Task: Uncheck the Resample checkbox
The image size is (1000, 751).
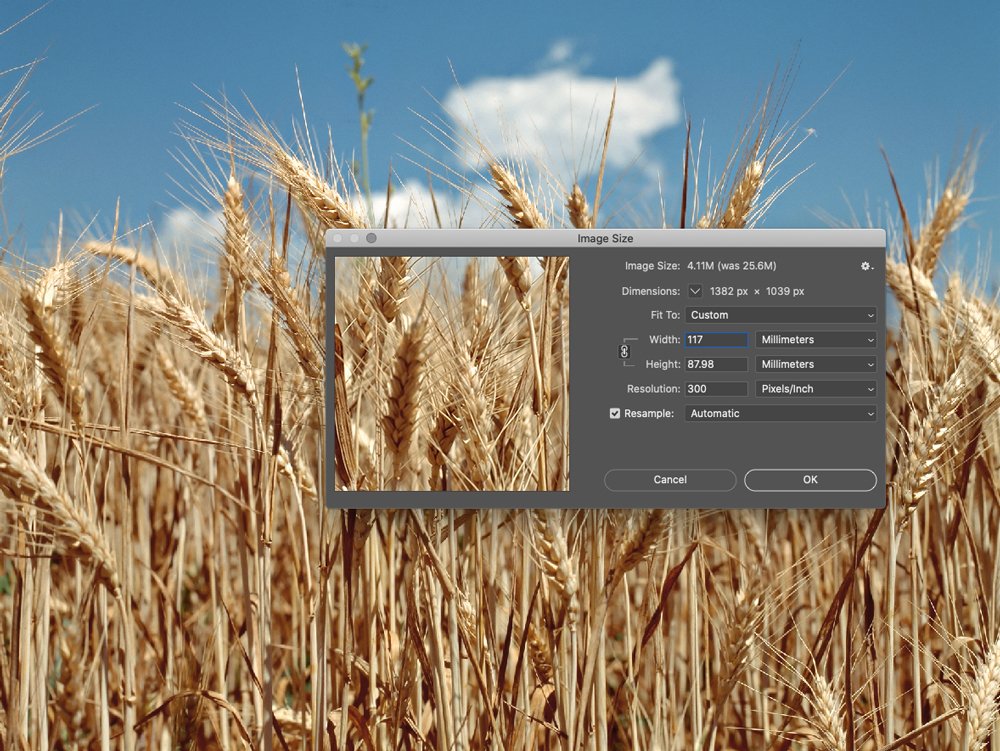Action: 615,414
